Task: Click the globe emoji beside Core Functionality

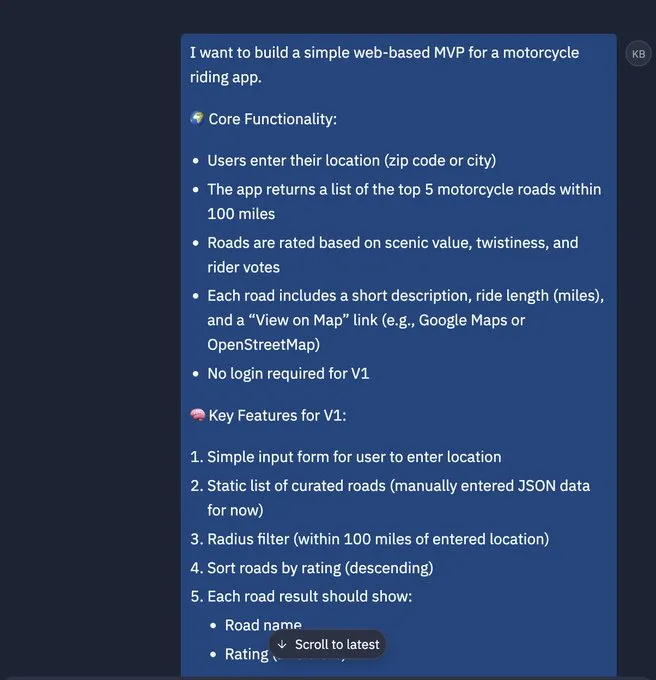Action: pos(197,118)
